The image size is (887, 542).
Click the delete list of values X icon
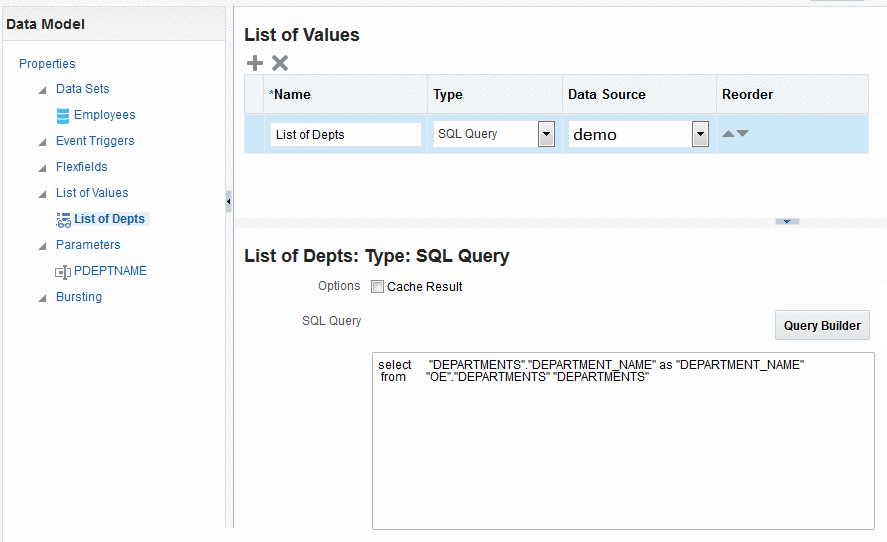tap(280, 63)
